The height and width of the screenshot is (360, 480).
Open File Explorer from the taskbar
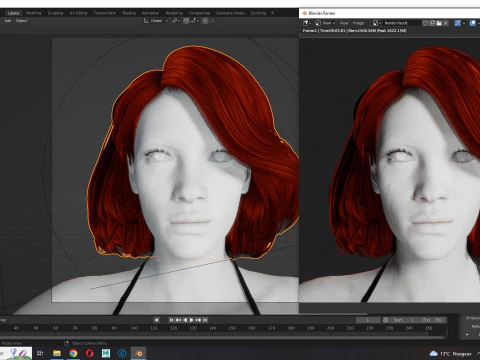57,353
